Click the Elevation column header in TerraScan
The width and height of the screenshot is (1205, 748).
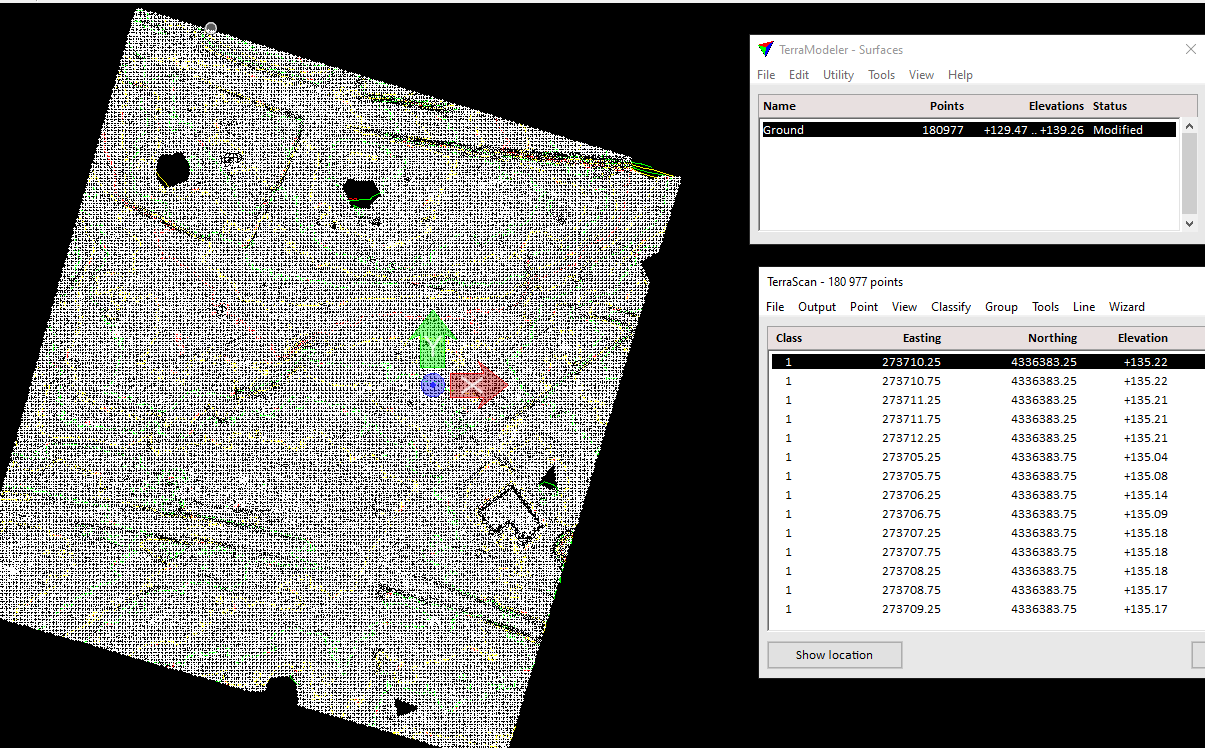pos(1142,338)
